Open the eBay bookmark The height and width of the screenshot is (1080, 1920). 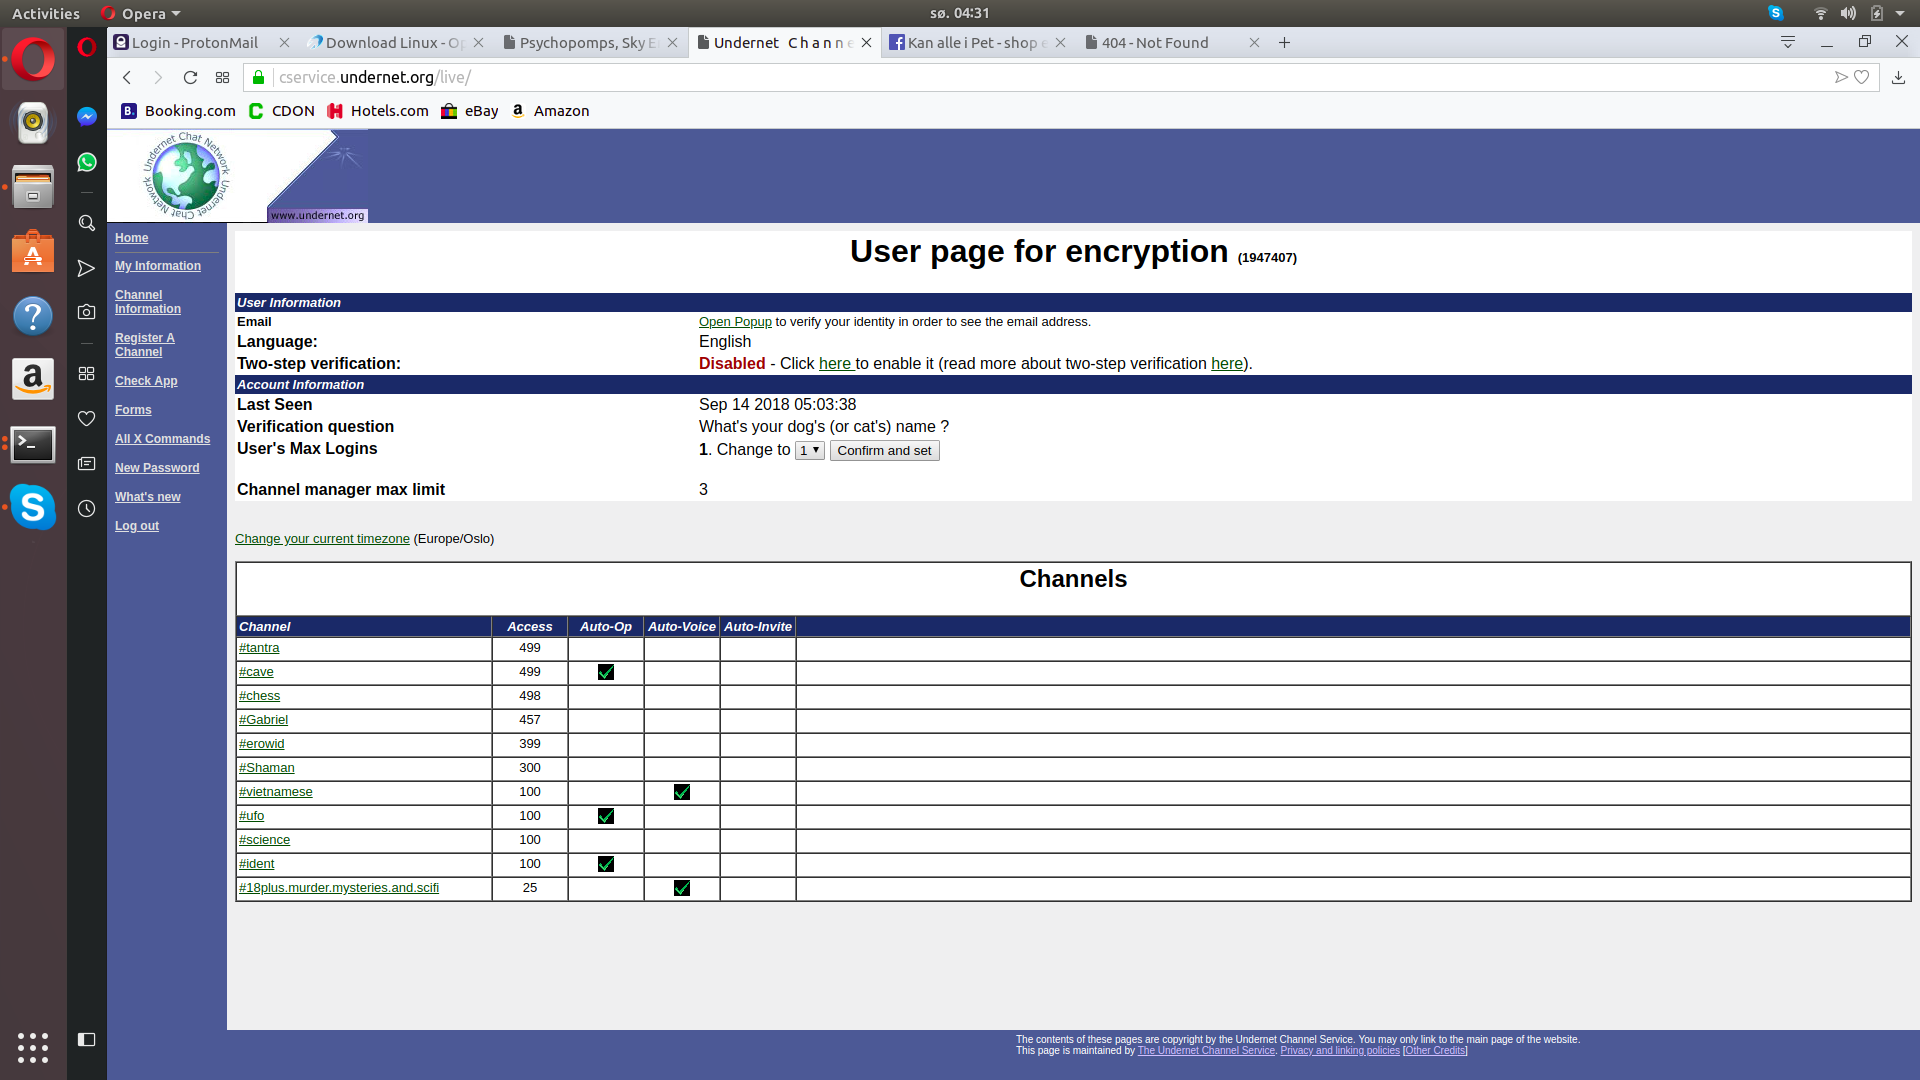point(470,111)
